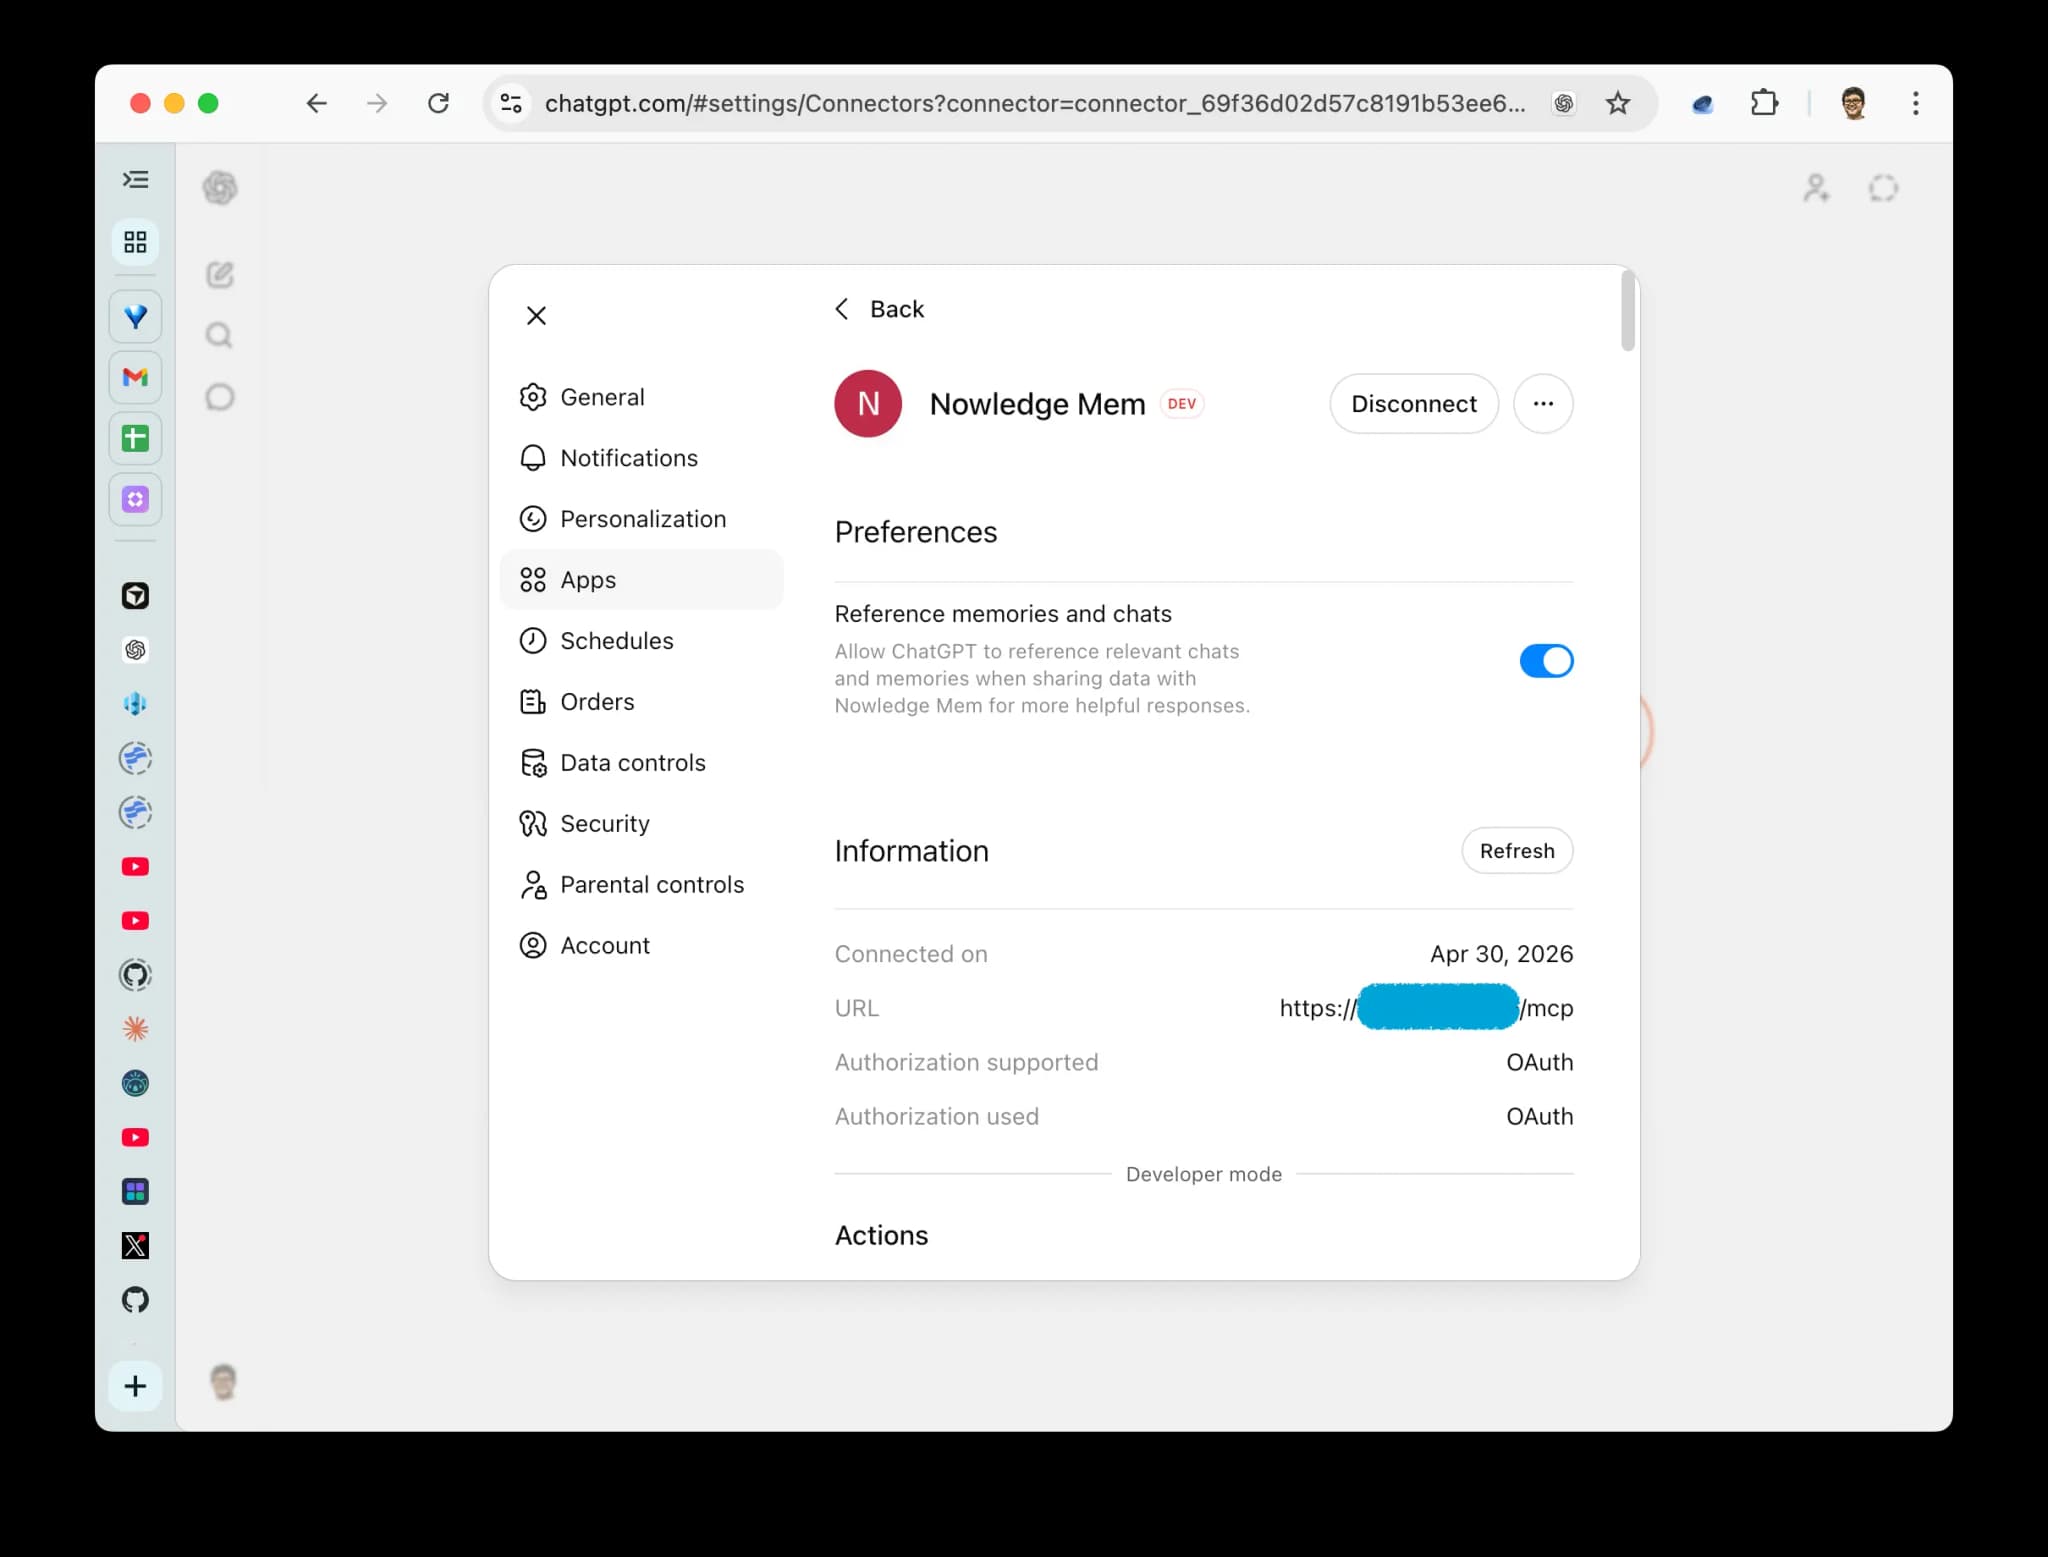
Task: Open Parental controls settings
Action: [641, 885]
